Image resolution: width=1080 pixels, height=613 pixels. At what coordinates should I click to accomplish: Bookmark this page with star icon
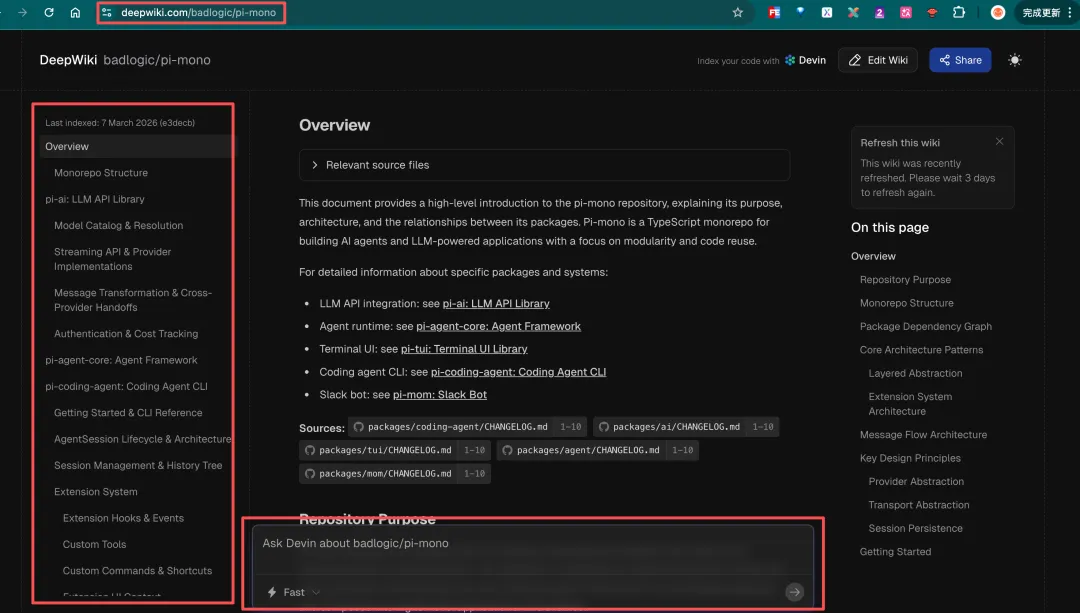pyautogui.click(x=738, y=12)
